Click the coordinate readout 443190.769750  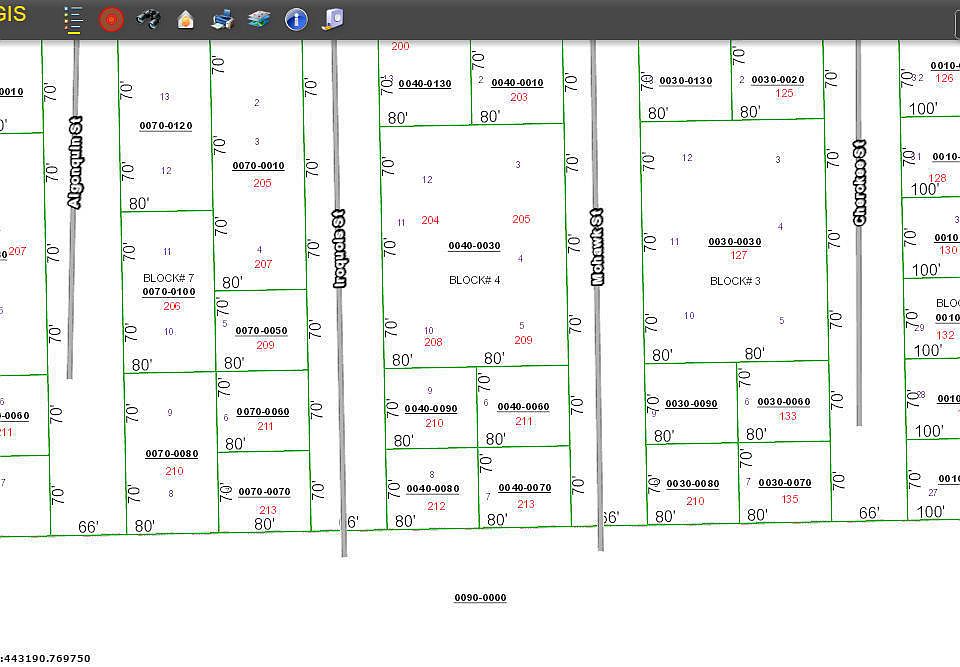[x=48, y=658]
